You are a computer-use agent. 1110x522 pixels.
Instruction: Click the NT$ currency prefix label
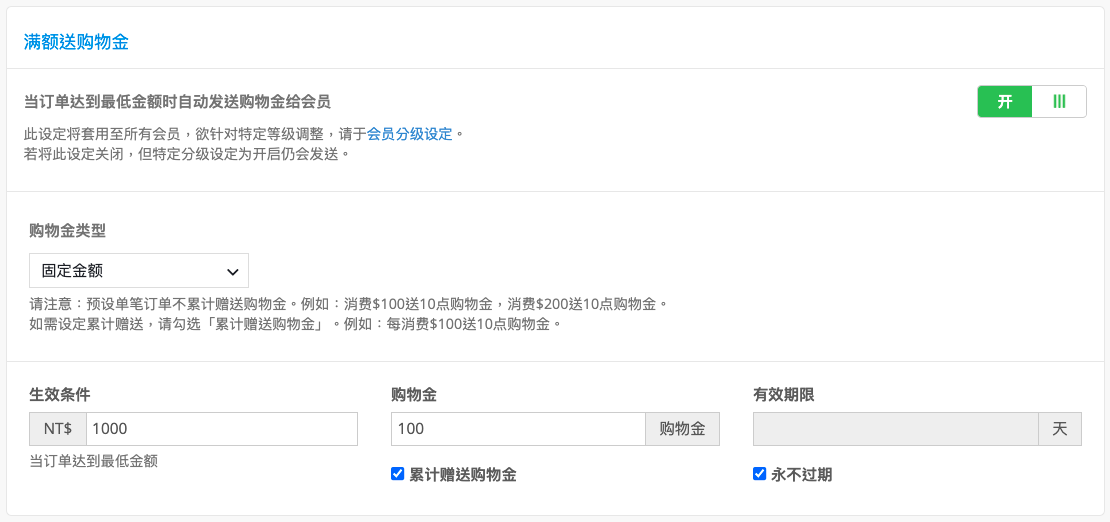(58, 429)
